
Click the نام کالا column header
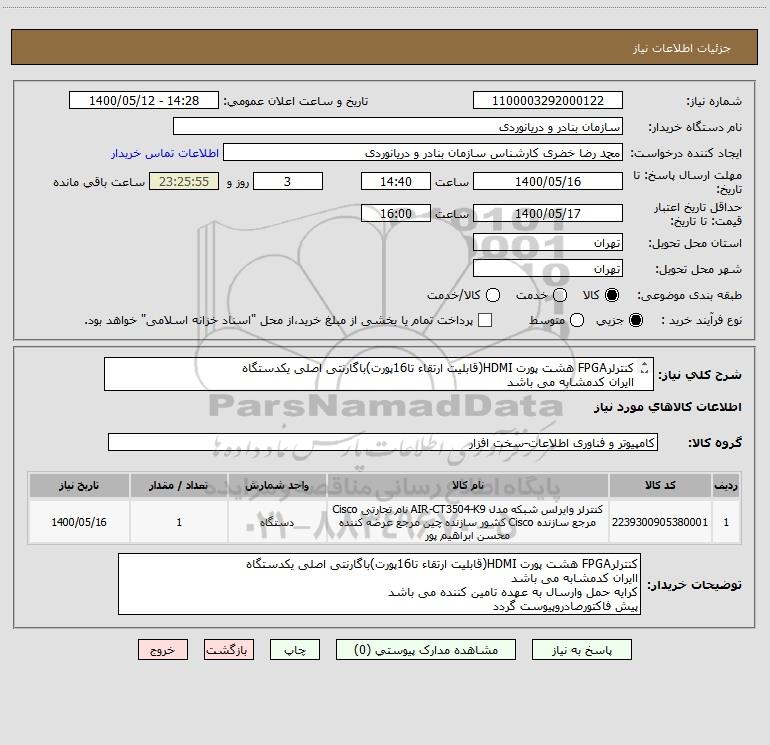coord(468,486)
